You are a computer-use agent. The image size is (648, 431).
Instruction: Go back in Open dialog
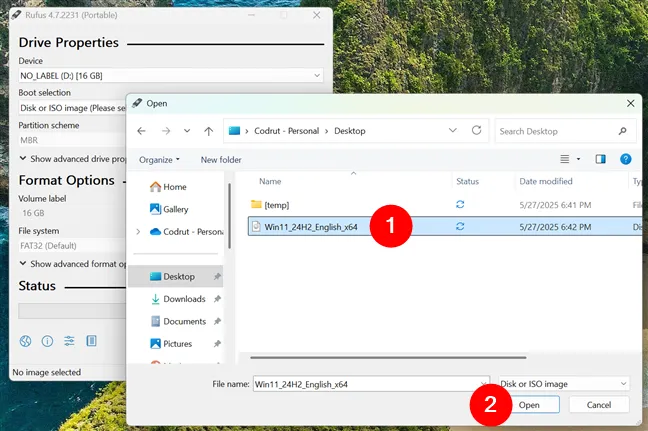[141, 131]
